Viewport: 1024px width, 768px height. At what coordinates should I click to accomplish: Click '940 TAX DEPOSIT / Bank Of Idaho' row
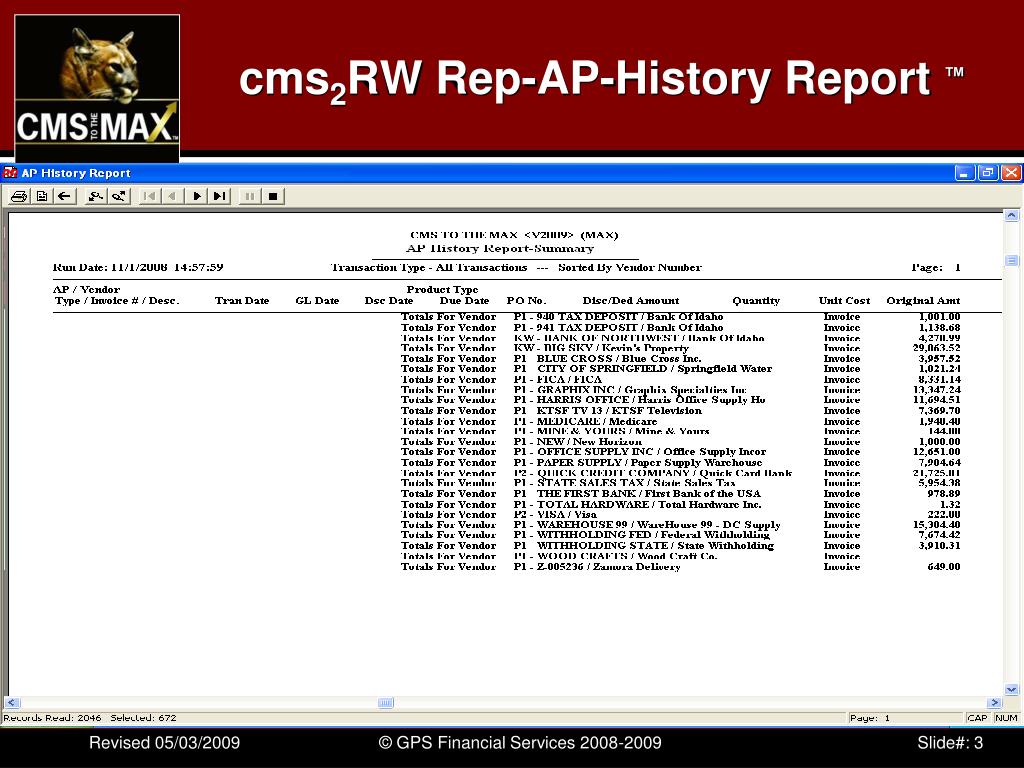point(680,317)
